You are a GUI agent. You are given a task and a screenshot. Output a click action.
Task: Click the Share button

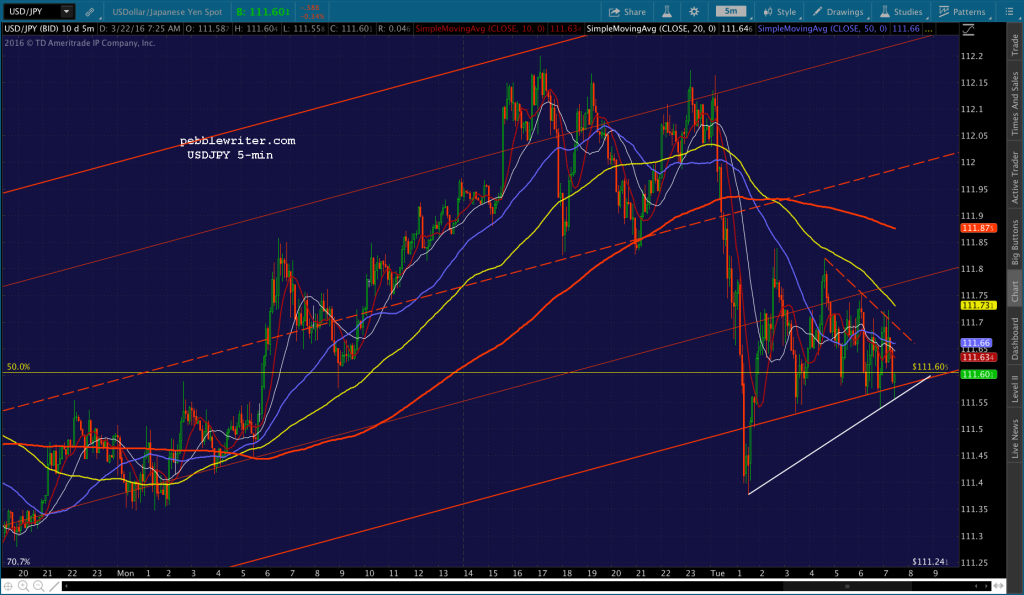tap(627, 12)
